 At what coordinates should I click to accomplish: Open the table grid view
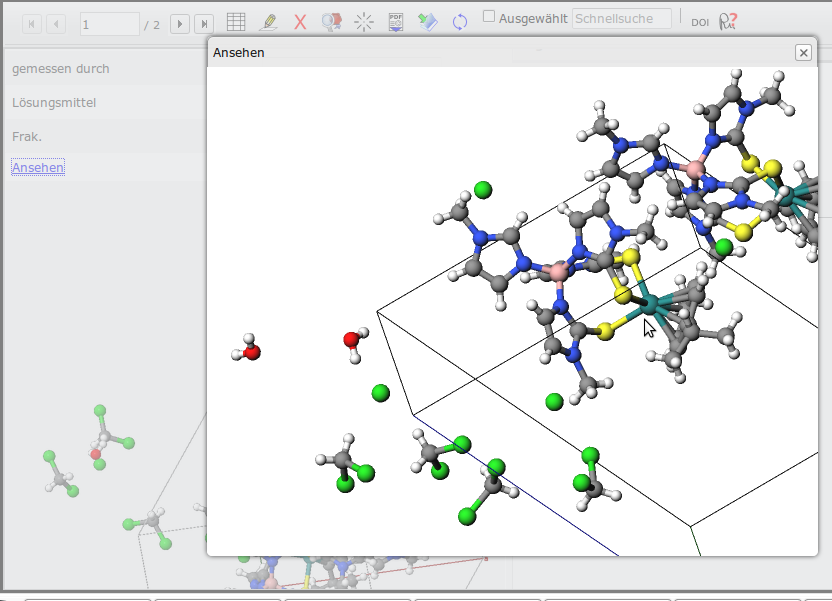[x=236, y=22]
